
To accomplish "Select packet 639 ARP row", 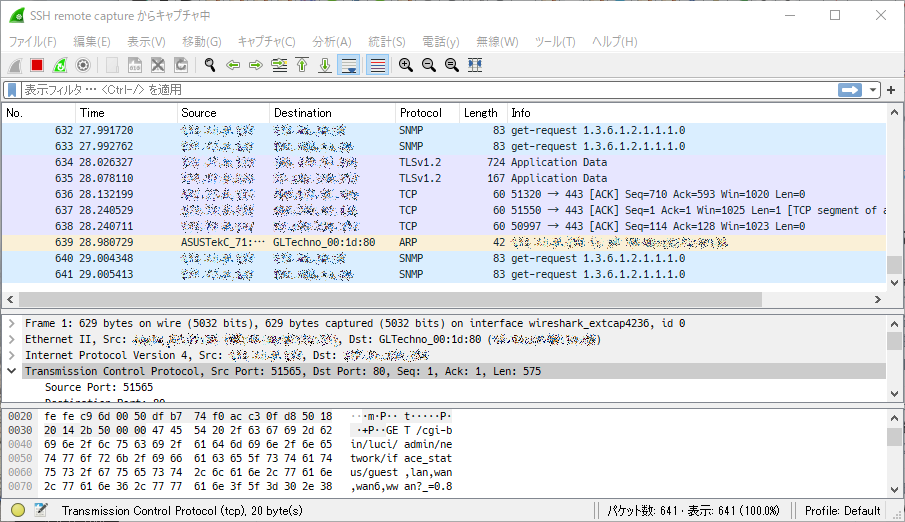I will (444, 243).
